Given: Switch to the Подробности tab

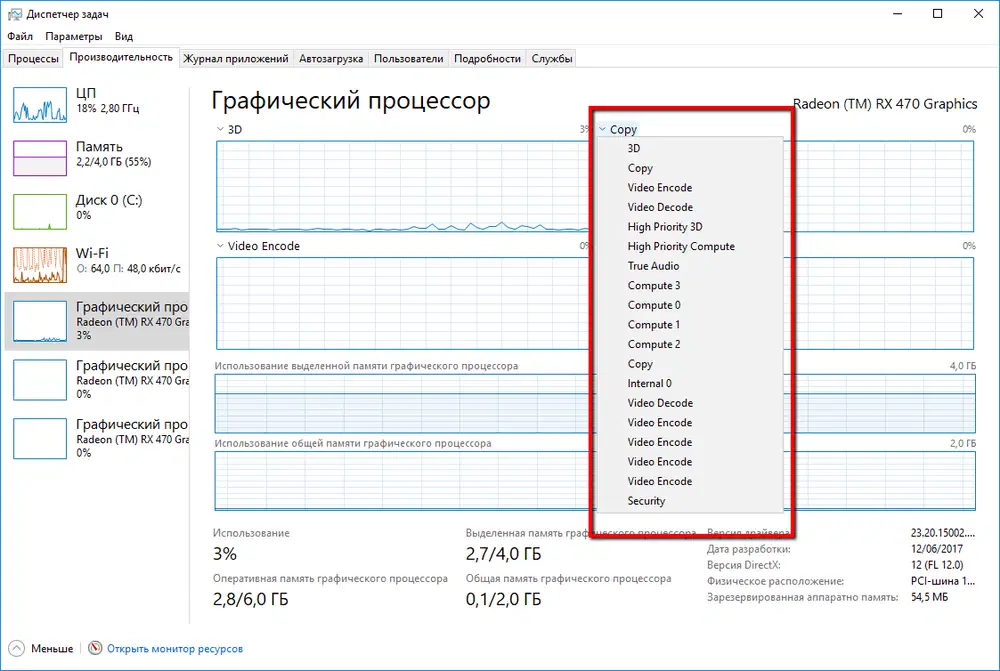Looking at the screenshot, I should [x=487, y=59].
